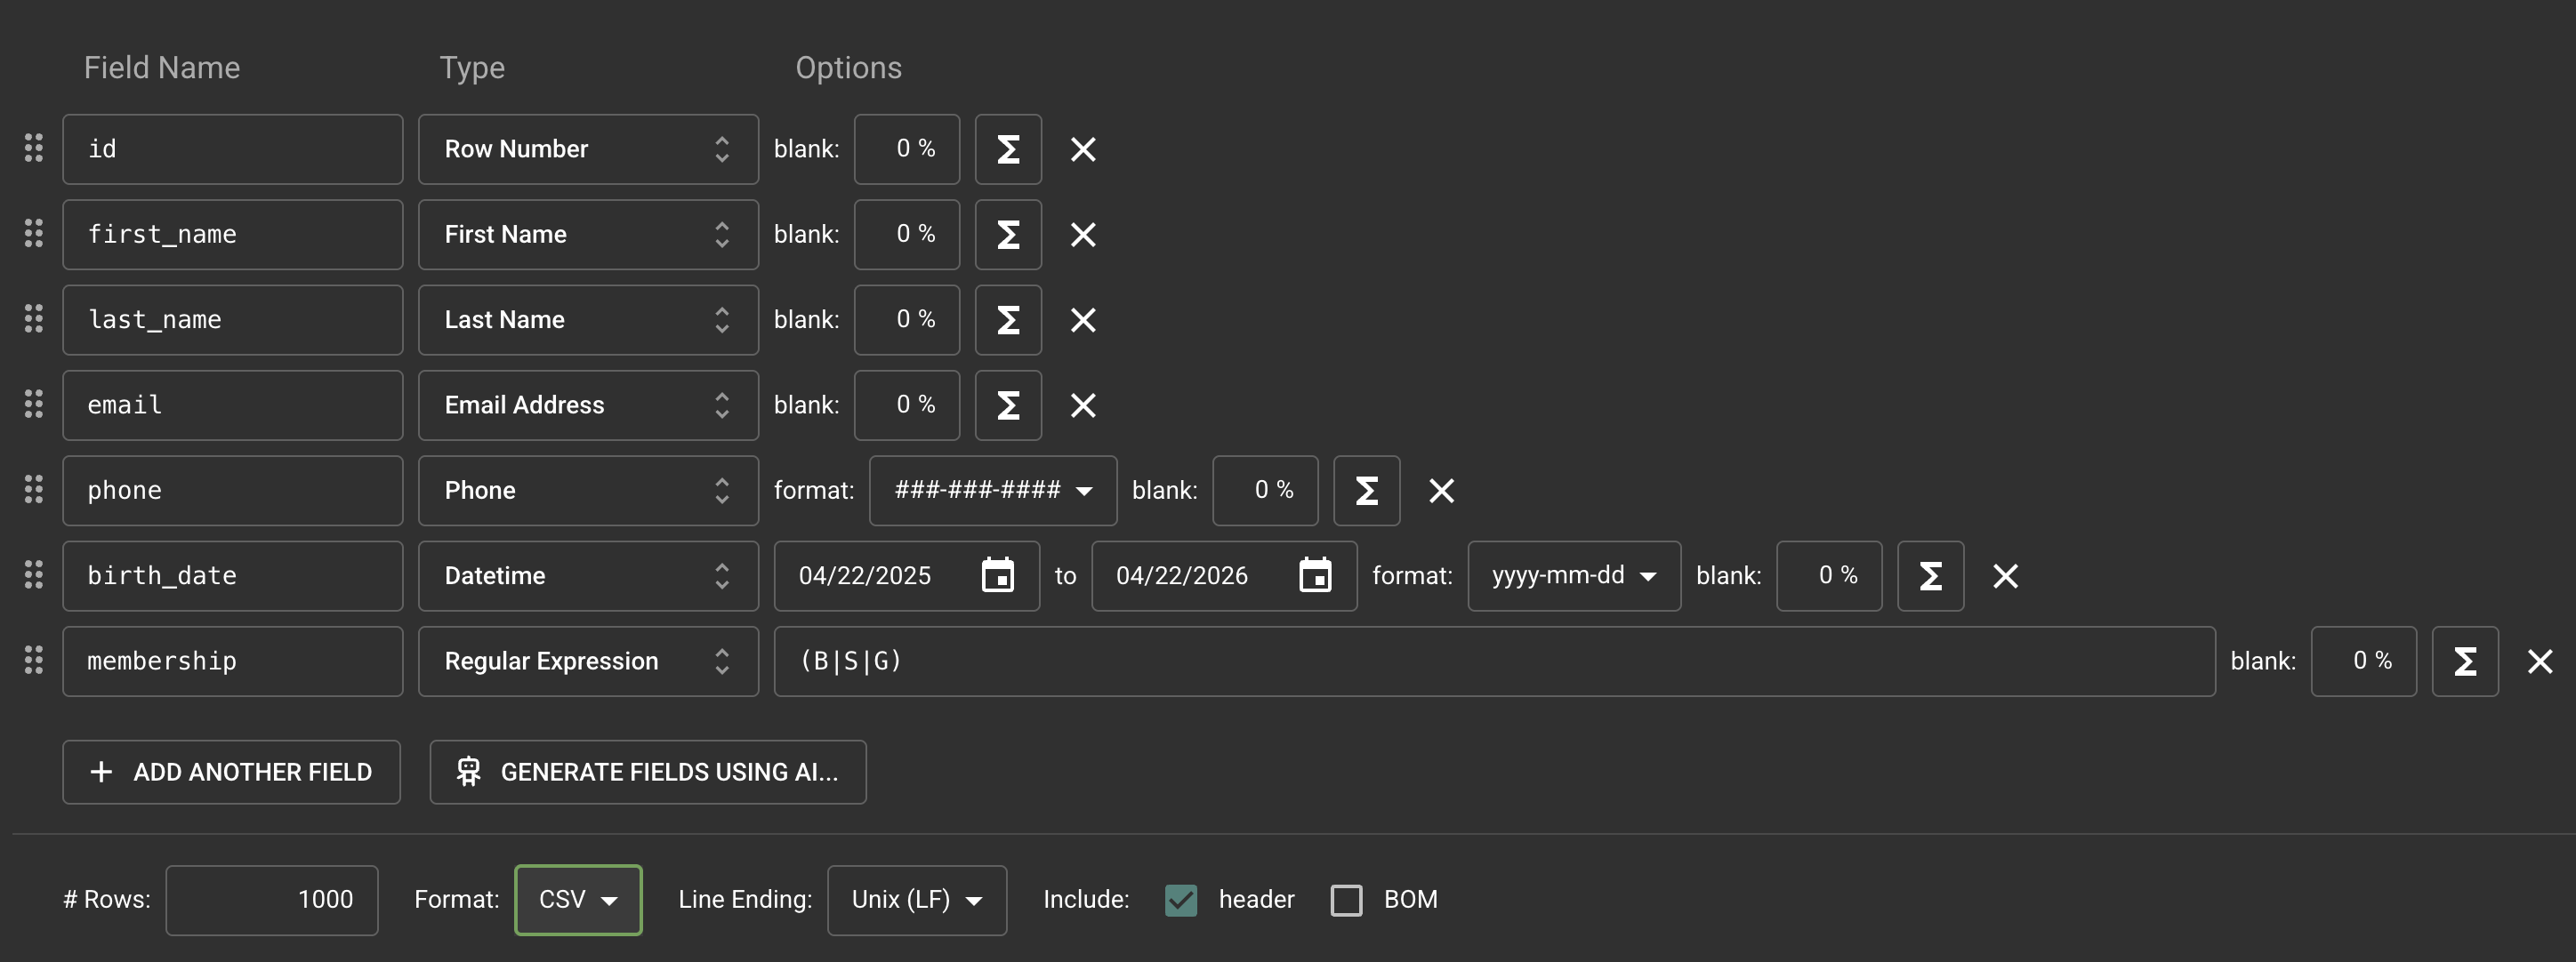Delete the first_name field row
This screenshot has width=2576, height=962.
[x=1083, y=234]
